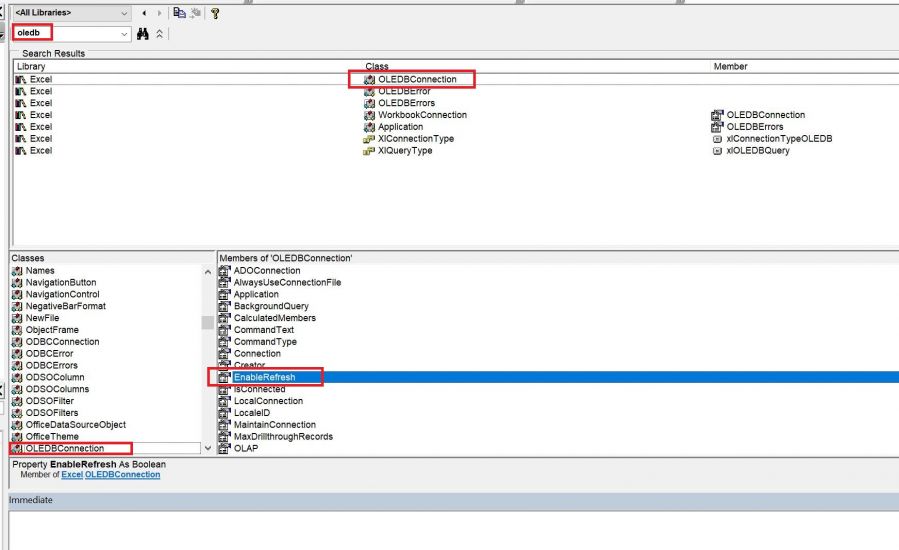
Task: Select xlConnectionTypeOLEDB member
Action: tap(779, 139)
